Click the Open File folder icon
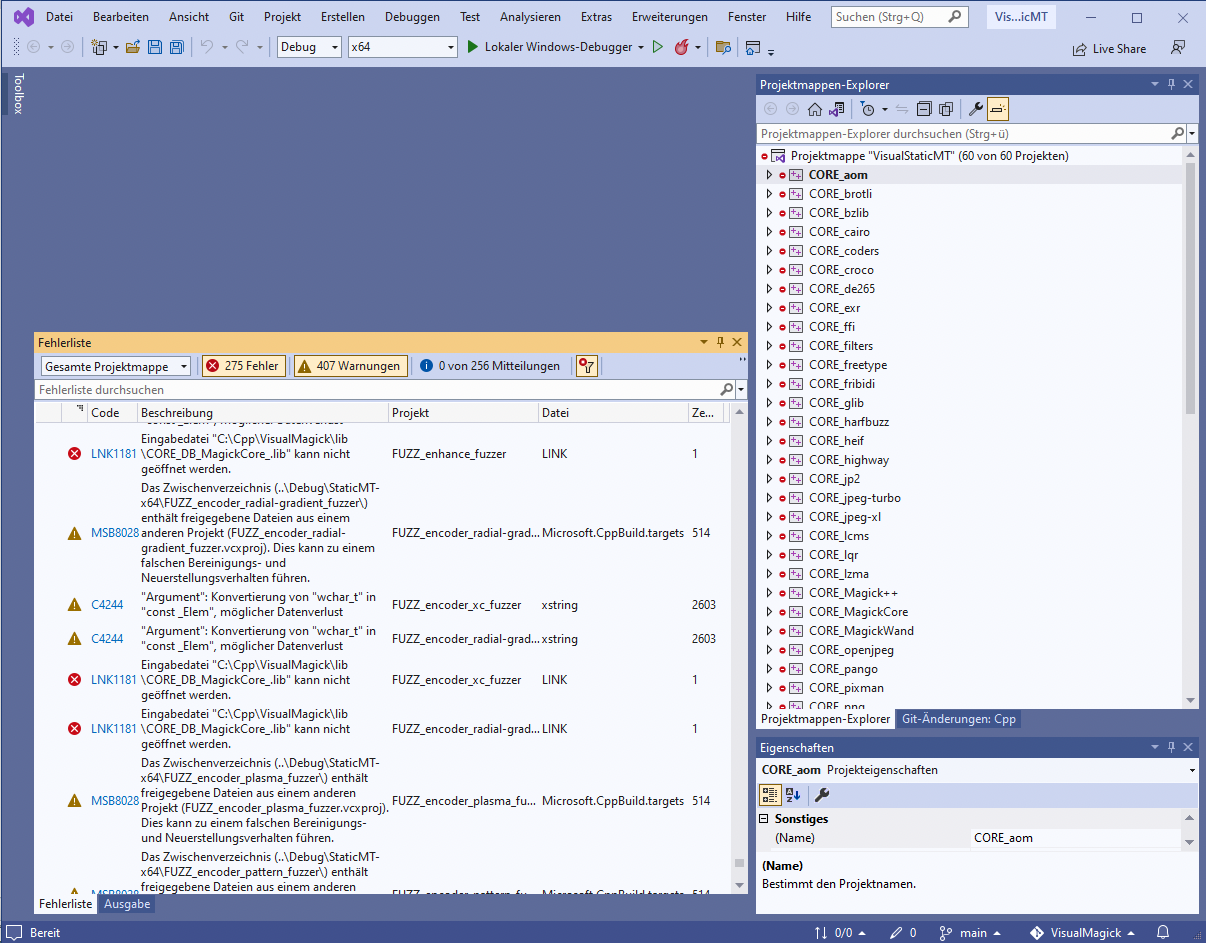Image resolution: width=1206 pixels, height=943 pixels. pos(132,47)
